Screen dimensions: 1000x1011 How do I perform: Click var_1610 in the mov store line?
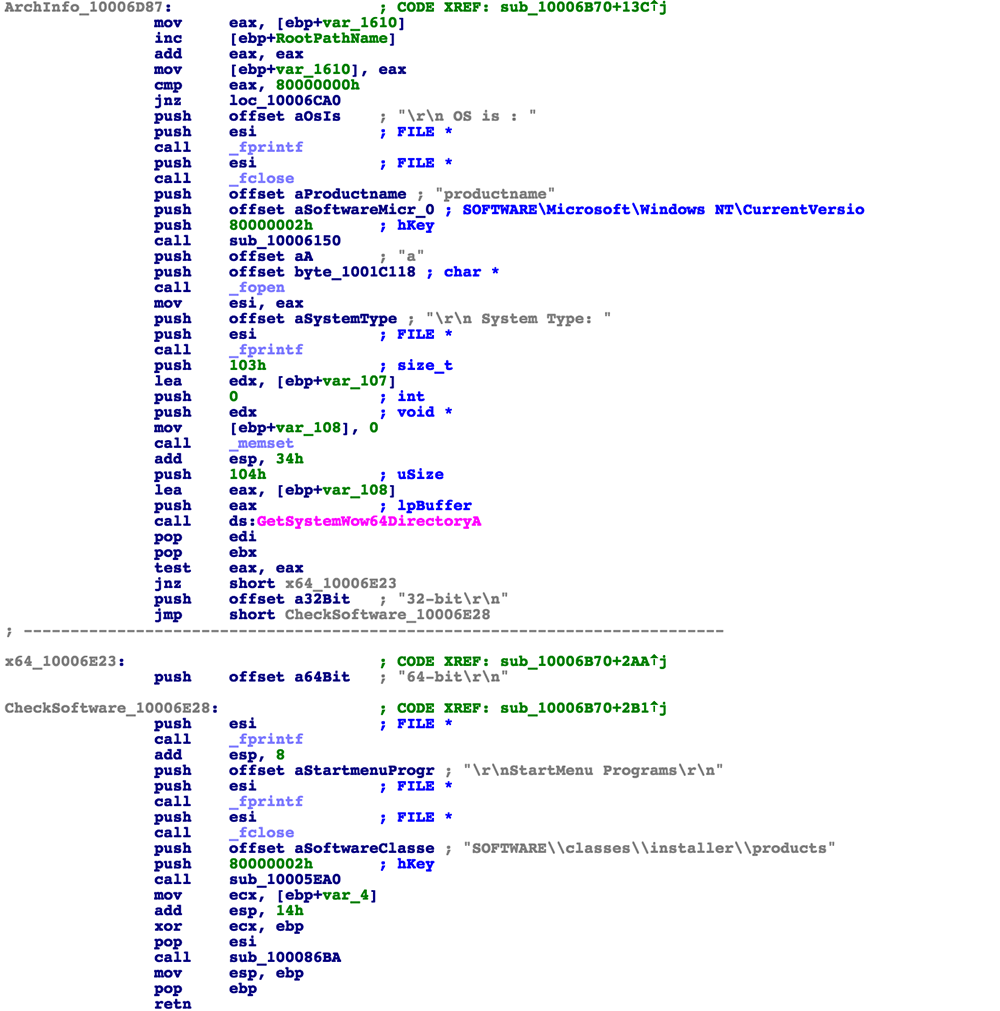click(313, 70)
